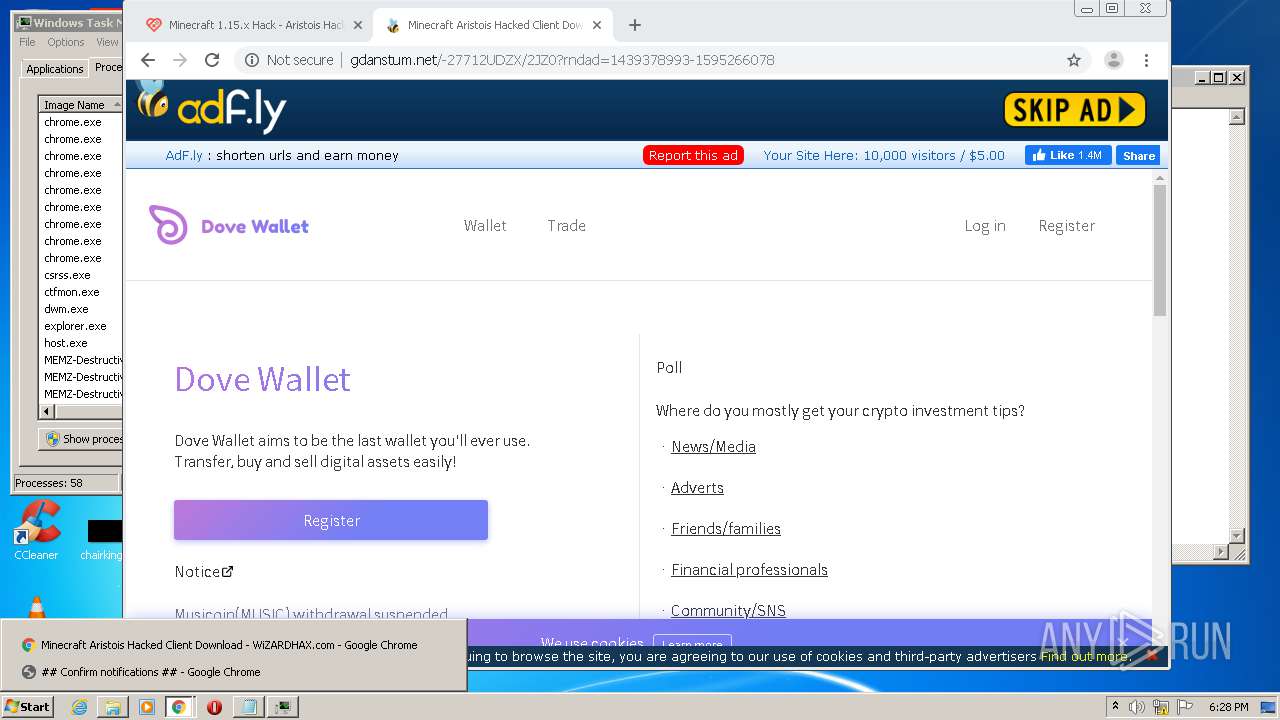The width and height of the screenshot is (1280, 720).
Task: Open the Start menu
Action: [27, 707]
